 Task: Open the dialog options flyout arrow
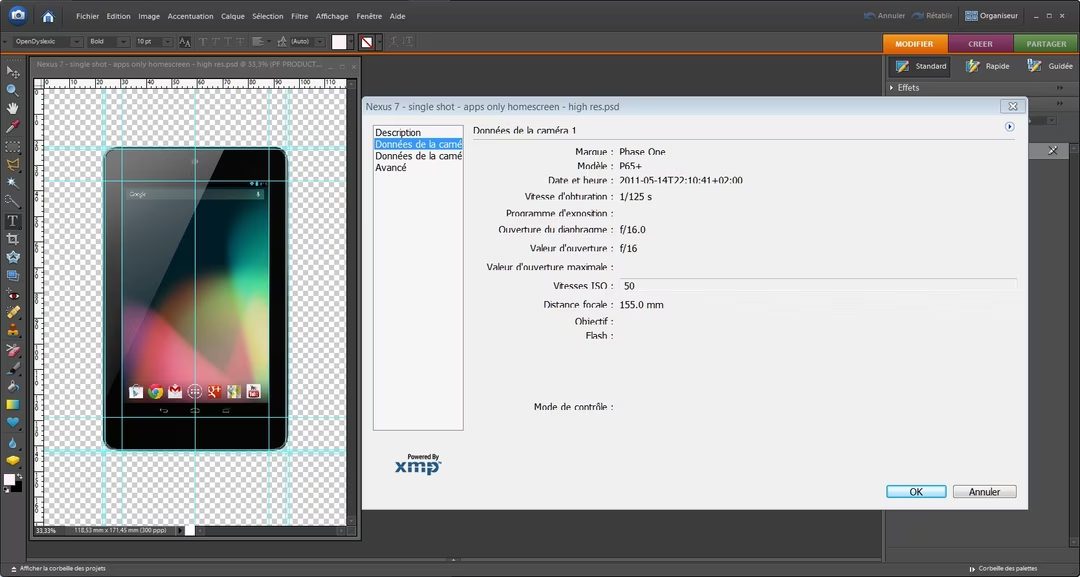[1009, 127]
